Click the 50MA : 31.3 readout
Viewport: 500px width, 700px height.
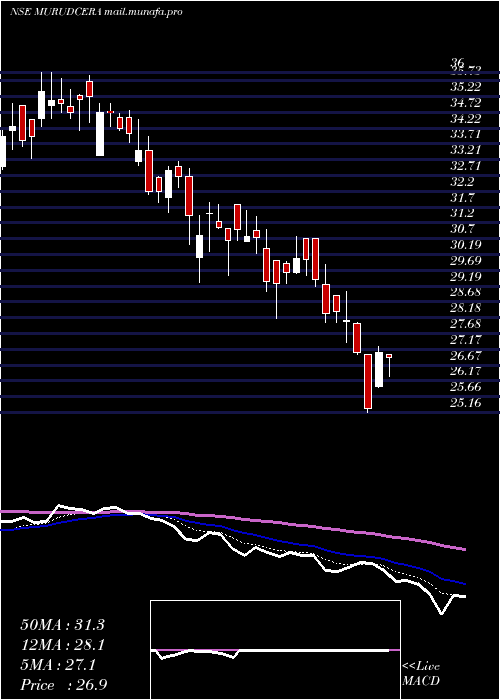[62, 625]
